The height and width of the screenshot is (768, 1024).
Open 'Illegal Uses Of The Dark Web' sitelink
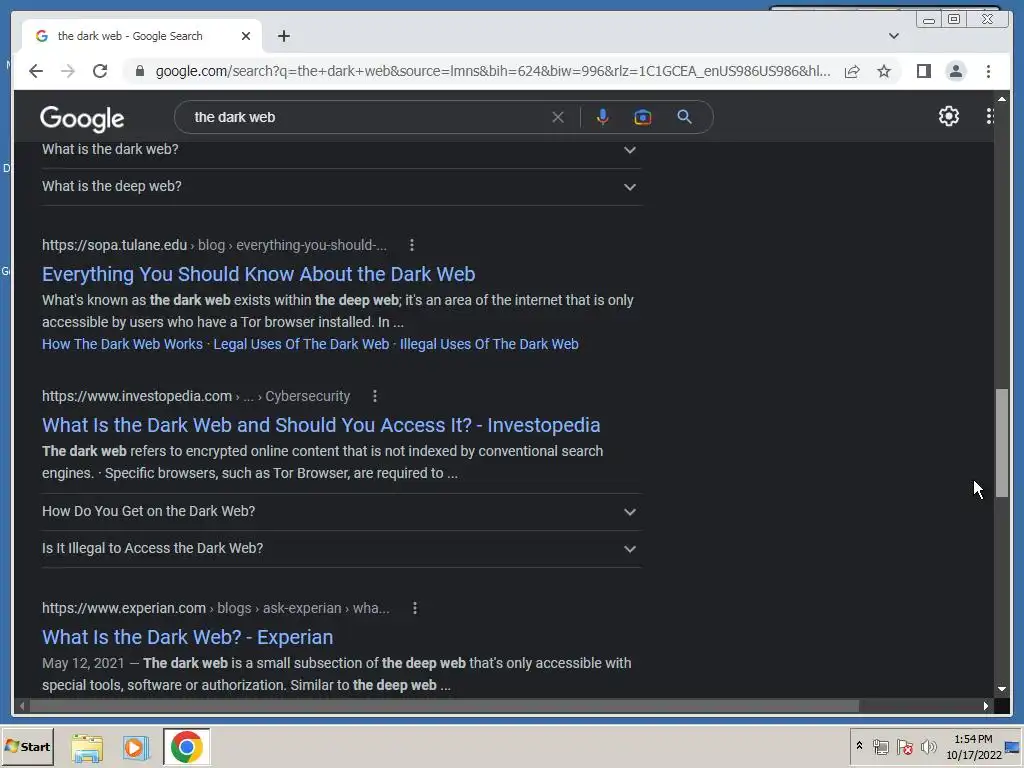[489, 344]
